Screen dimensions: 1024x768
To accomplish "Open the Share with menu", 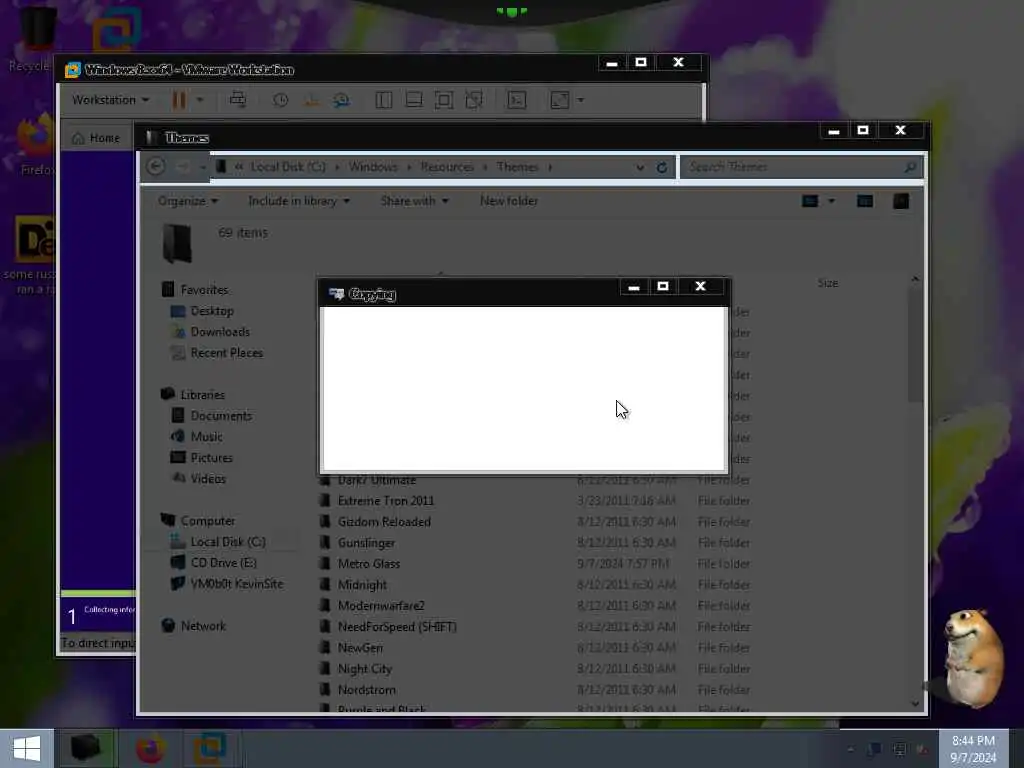I will (x=414, y=200).
